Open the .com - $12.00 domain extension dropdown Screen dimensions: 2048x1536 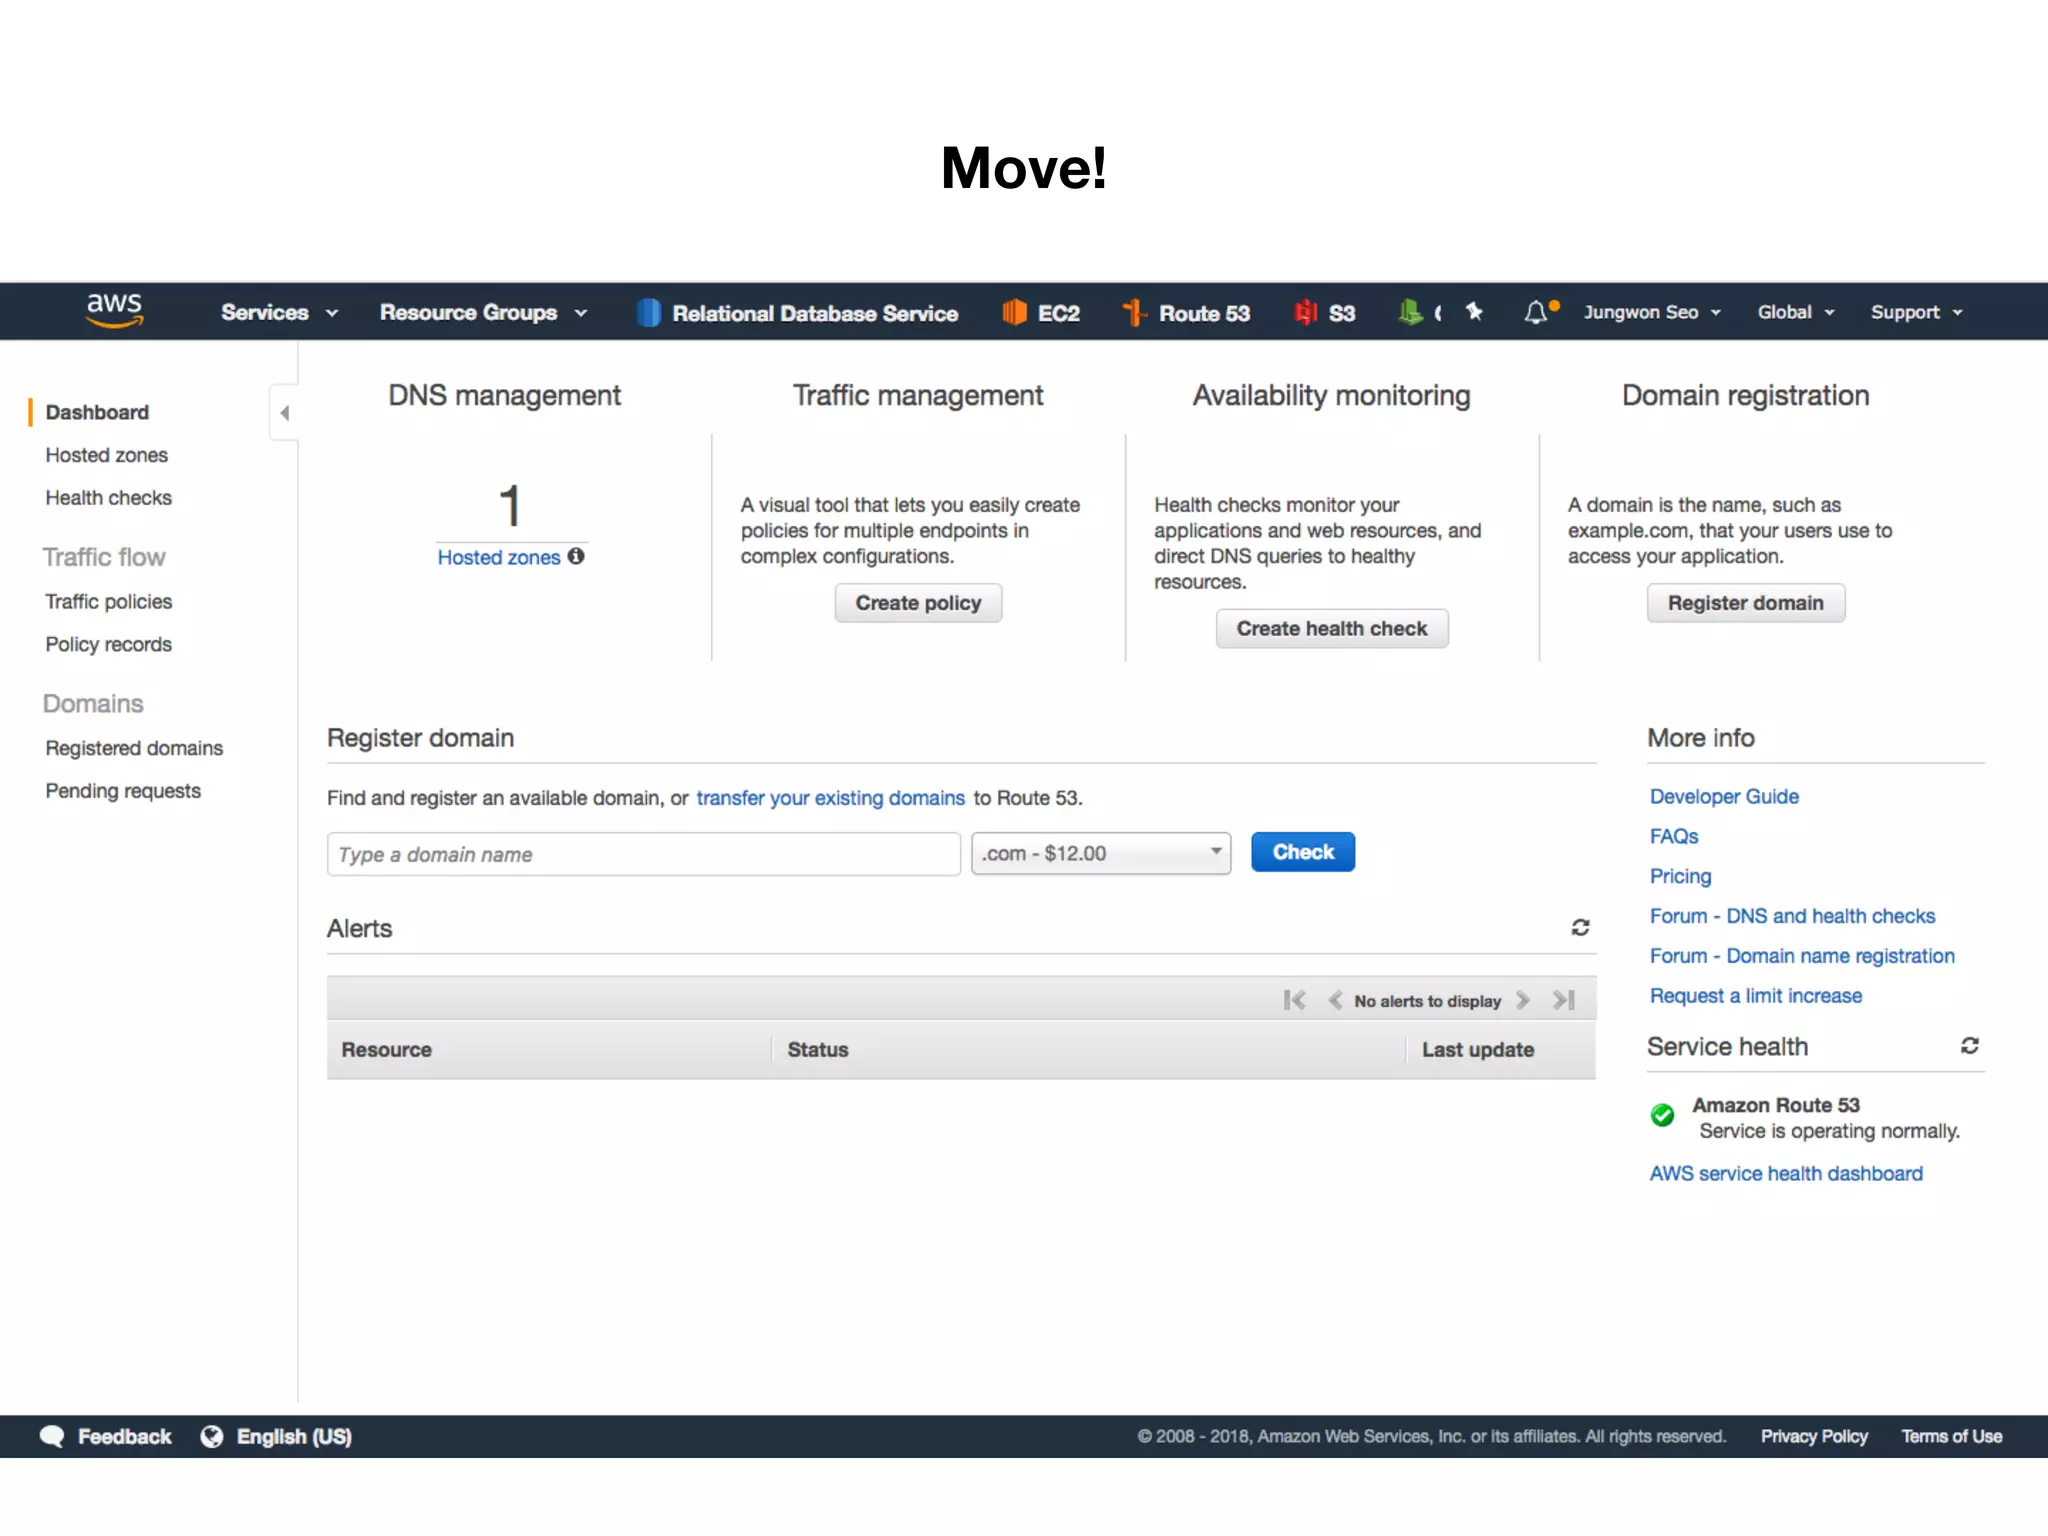click(1100, 853)
